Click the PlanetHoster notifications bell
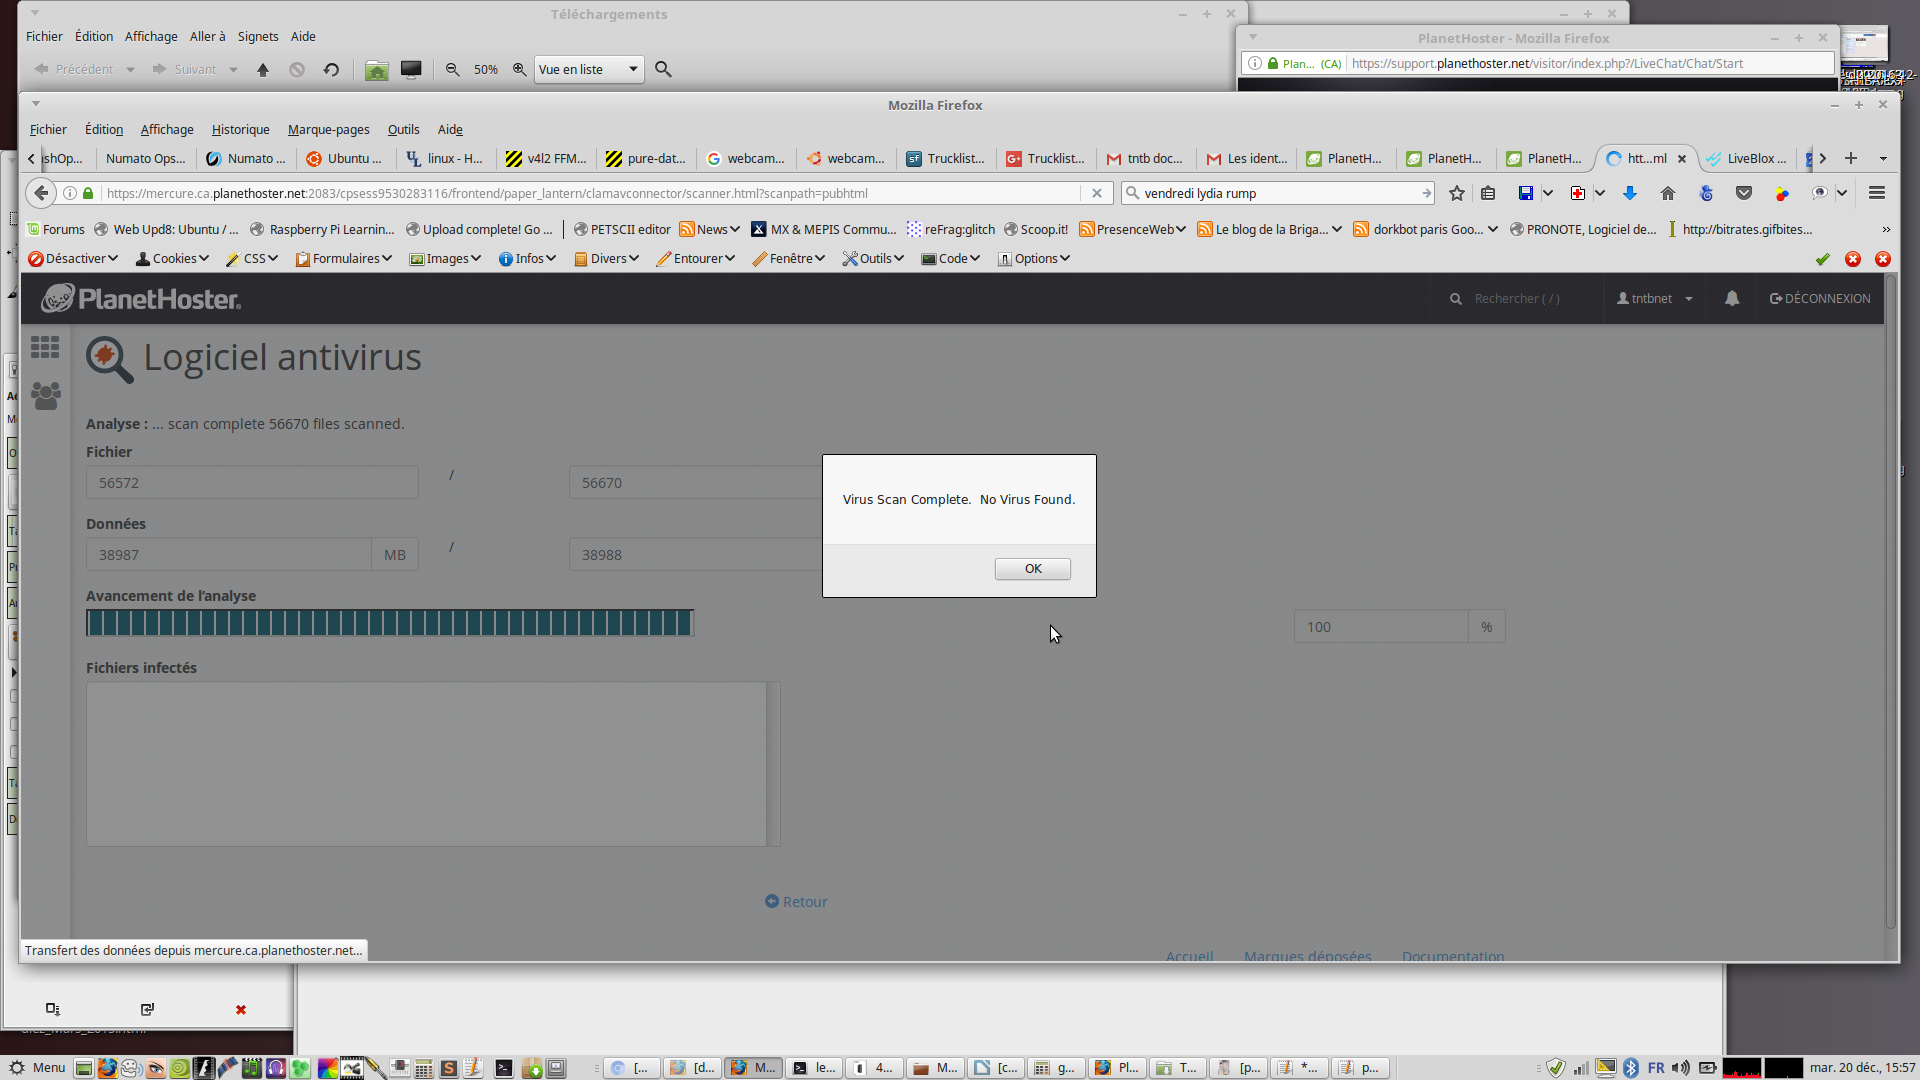 tap(1731, 298)
